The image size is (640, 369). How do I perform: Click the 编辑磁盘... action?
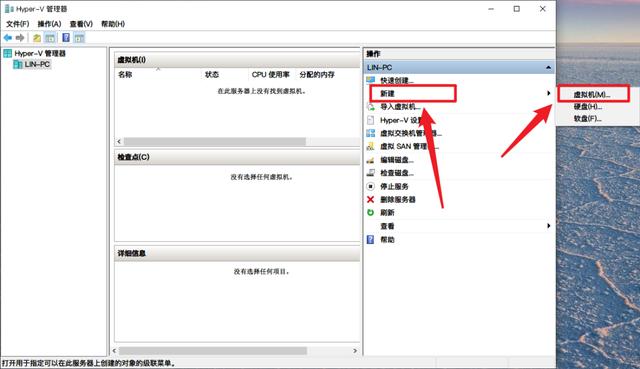397,160
